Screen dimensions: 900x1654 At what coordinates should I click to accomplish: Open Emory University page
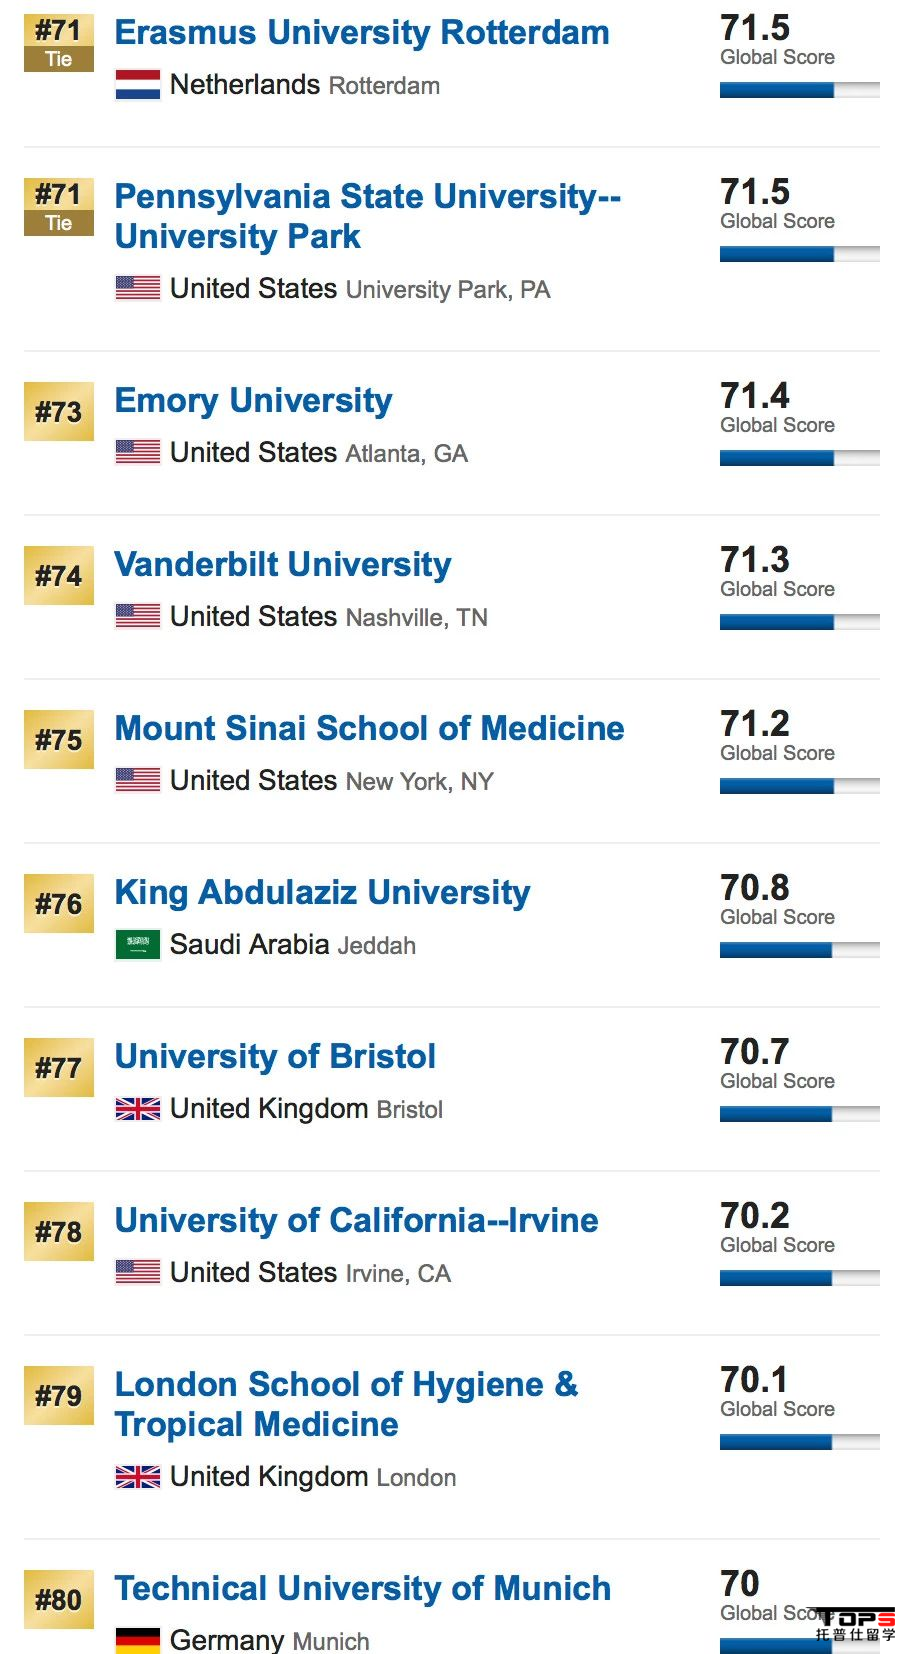253,401
